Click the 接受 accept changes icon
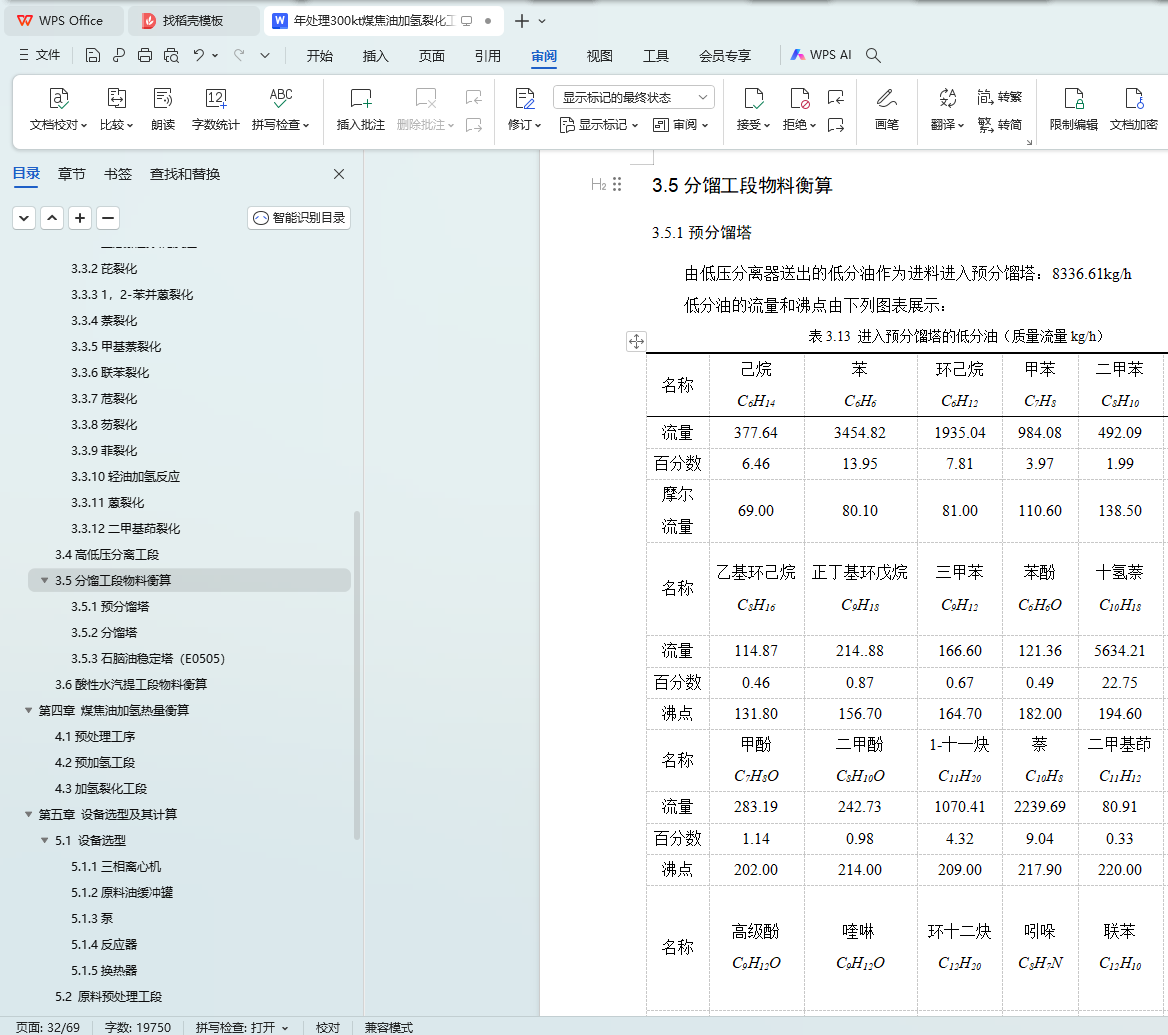The width and height of the screenshot is (1168, 1035). pyautogui.click(x=753, y=98)
